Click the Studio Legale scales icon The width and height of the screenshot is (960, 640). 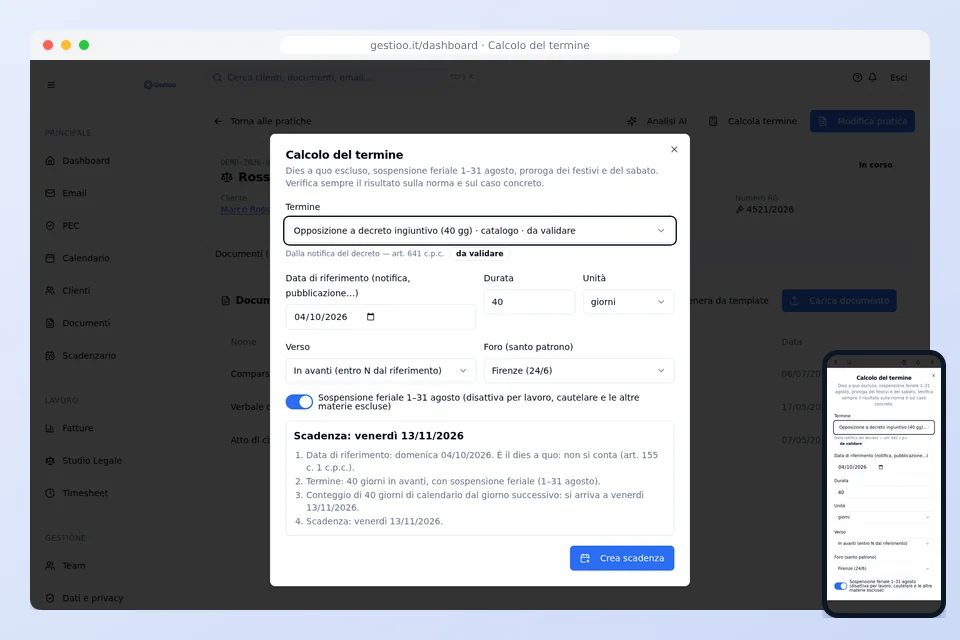tap(50, 461)
